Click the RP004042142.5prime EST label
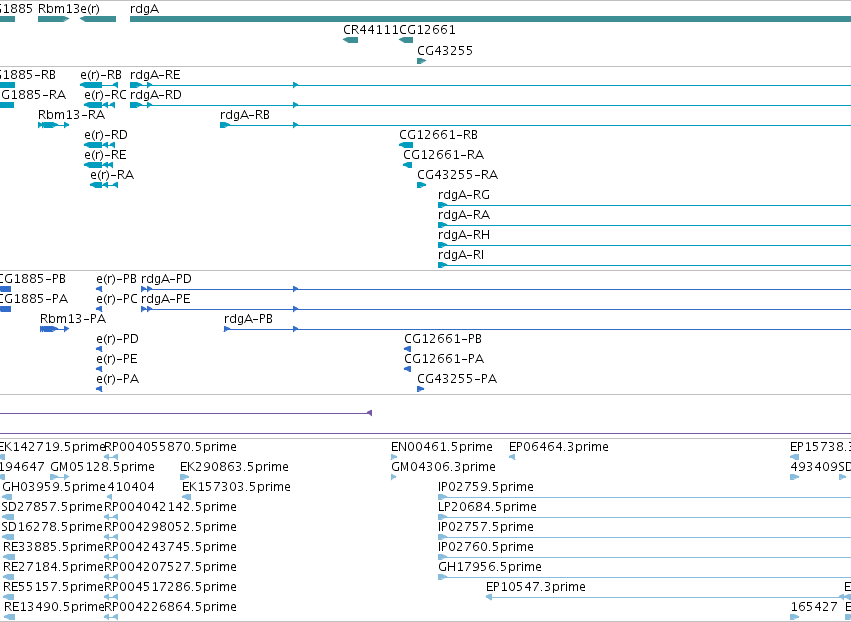 tap(170, 507)
